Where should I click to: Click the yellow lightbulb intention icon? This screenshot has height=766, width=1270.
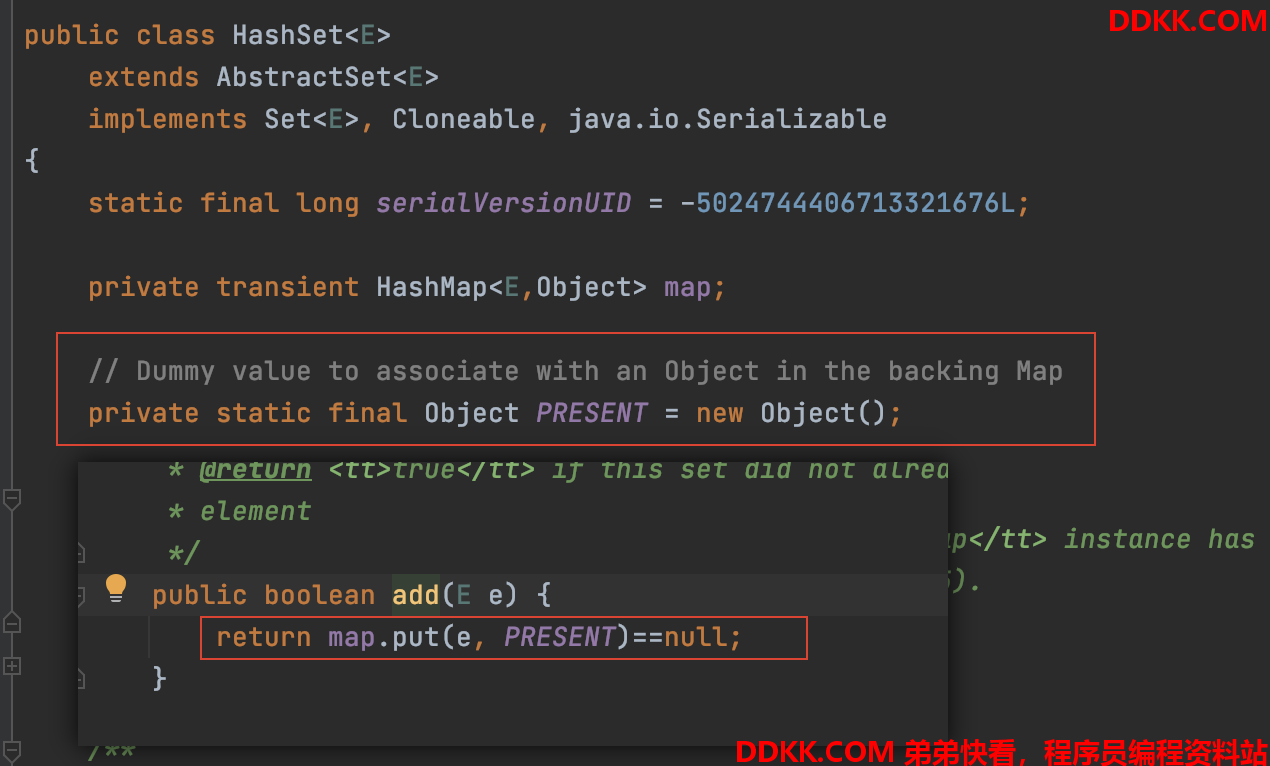click(116, 588)
